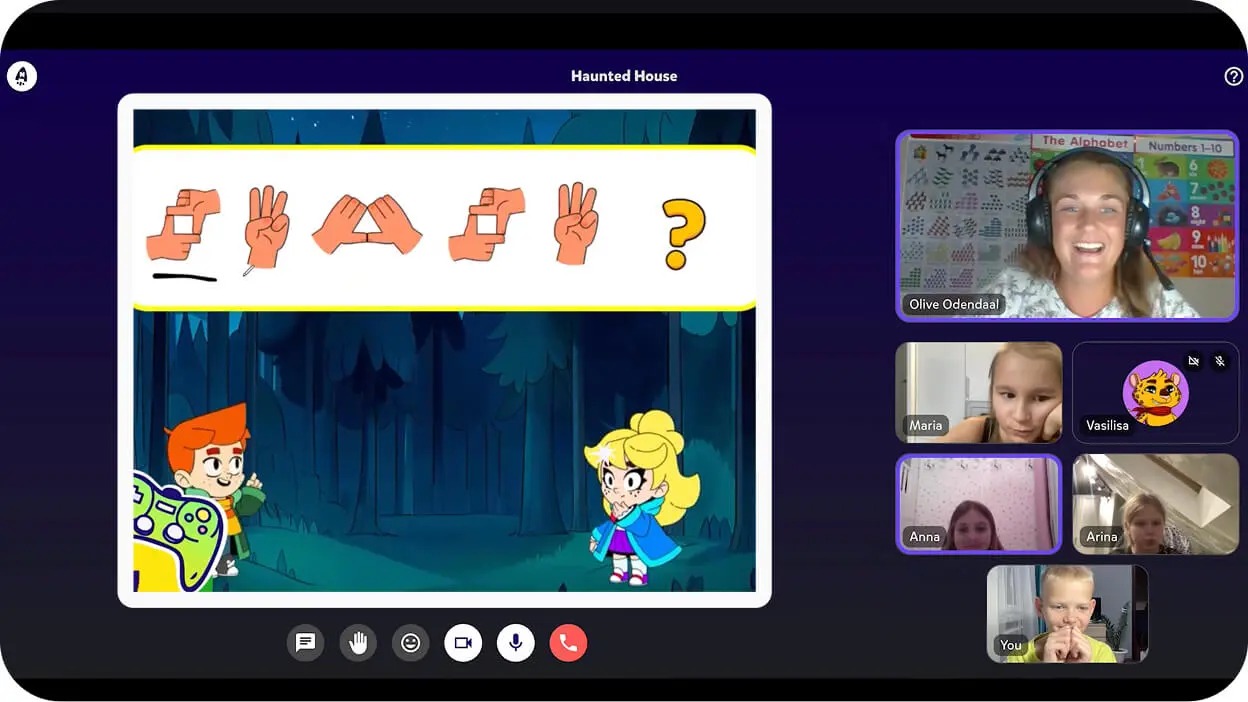Click Vasilisa's muted microphone icon
Viewport: 1248px width, 702px height.
coord(1219,361)
